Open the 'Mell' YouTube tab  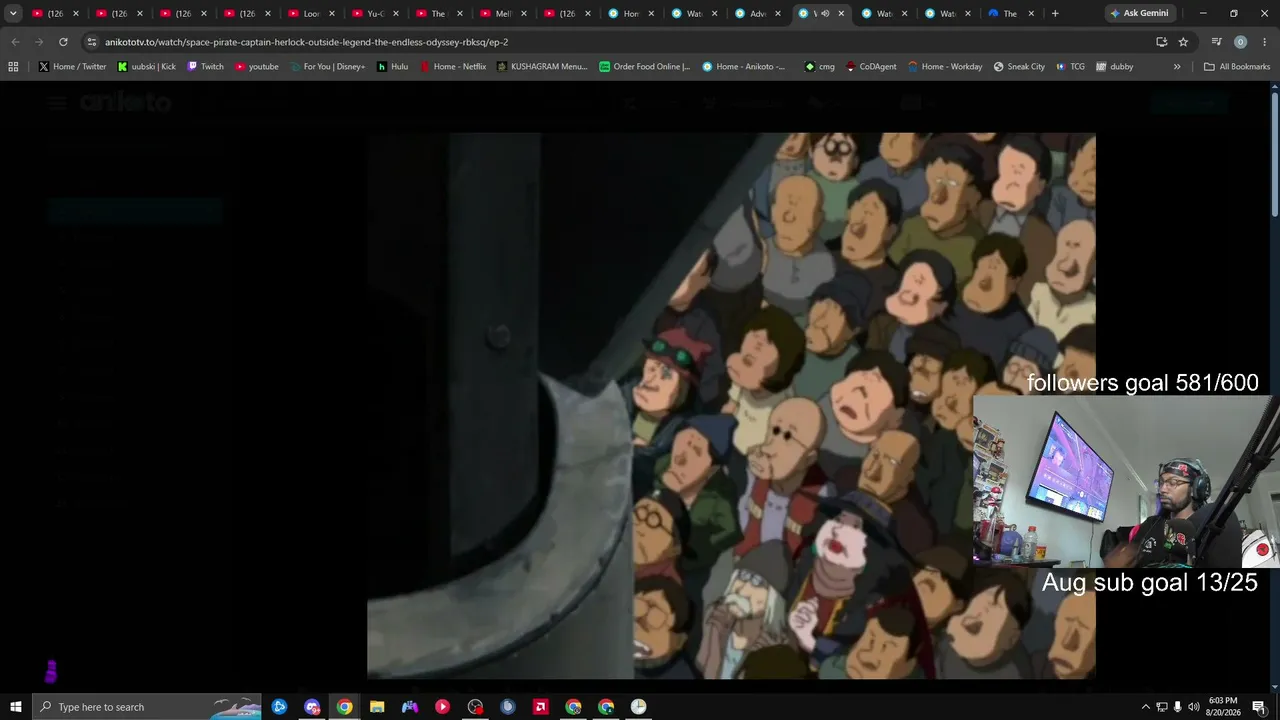click(x=503, y=14)
